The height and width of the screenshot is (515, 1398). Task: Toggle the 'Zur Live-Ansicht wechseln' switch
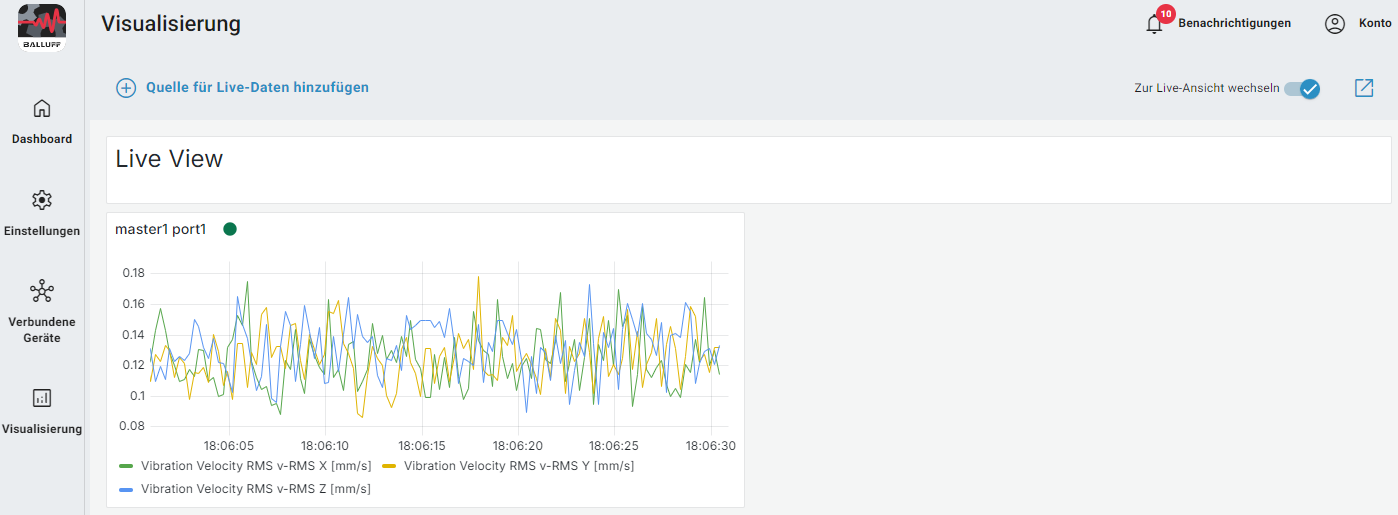coord(1303,88)
